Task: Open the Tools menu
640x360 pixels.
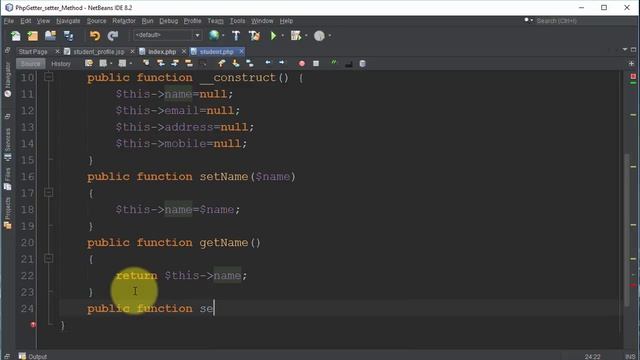Action: (237, 21)
